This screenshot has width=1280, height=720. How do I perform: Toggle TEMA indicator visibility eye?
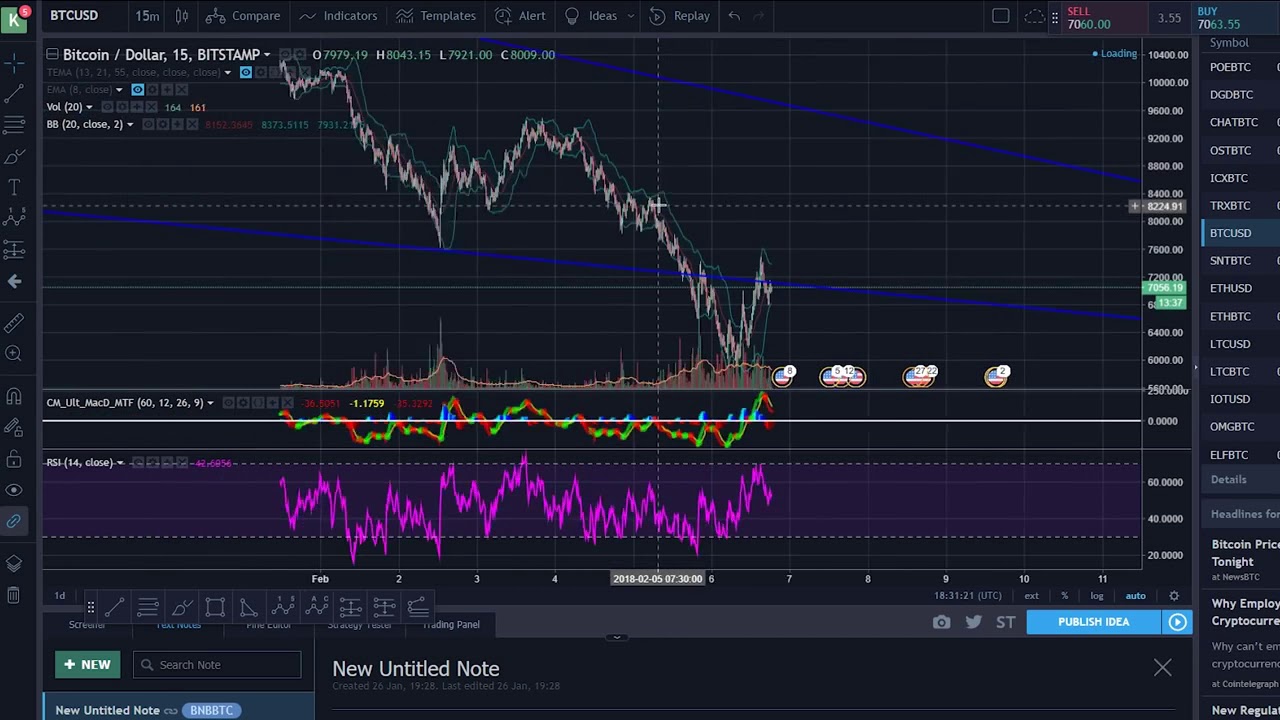(245, 72)
